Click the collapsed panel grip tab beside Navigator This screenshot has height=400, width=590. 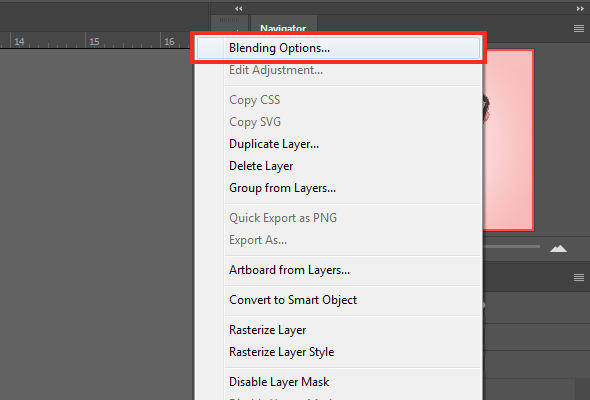229,24
